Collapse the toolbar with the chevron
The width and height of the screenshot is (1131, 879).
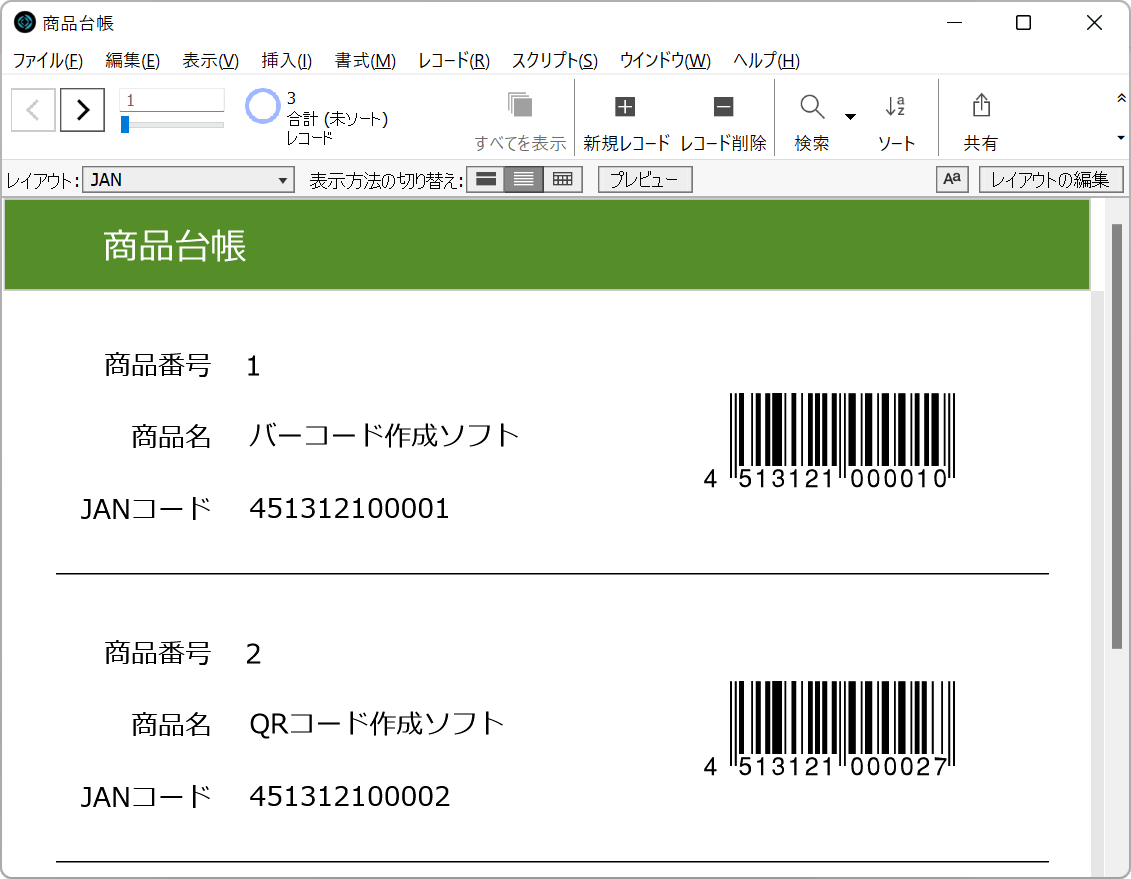(1121, 99)
